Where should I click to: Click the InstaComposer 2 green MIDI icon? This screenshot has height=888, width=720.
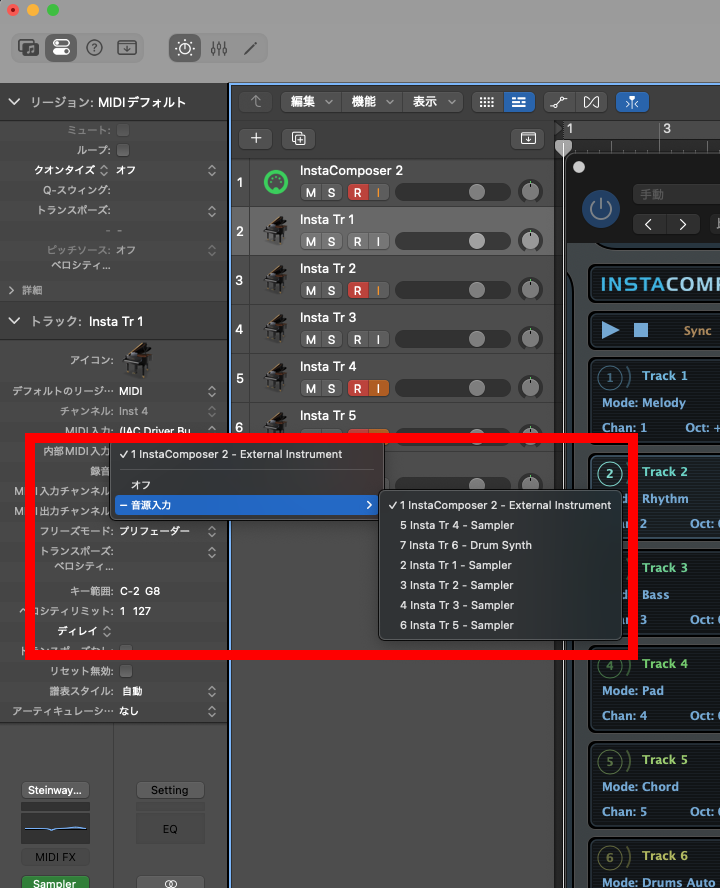[276, 182]
